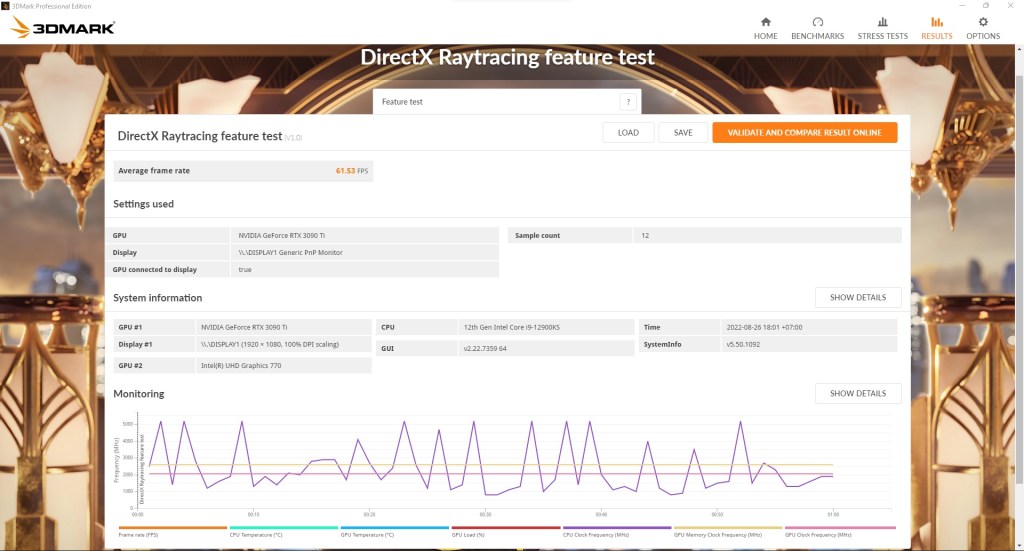
Task: Show details for System information
Action: tap(857, 297)
